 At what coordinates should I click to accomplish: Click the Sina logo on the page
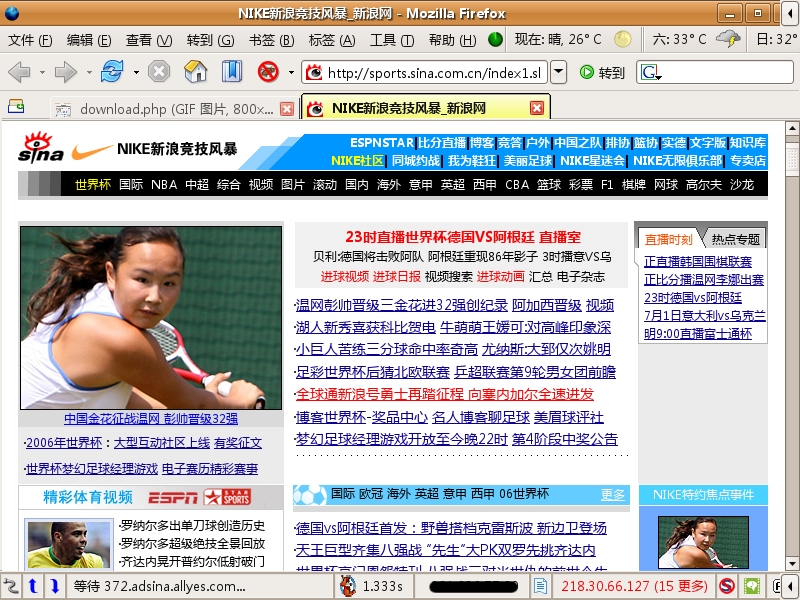[41, 148]
